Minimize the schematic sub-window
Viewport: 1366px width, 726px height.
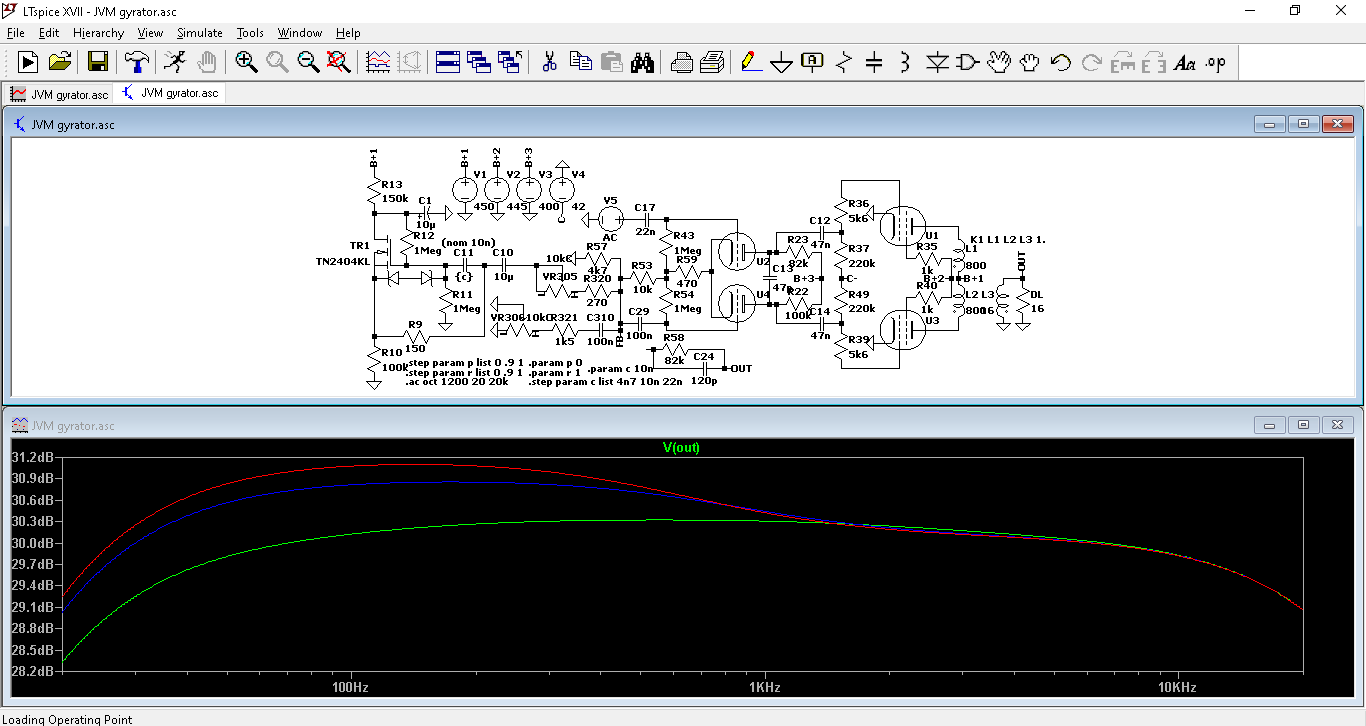[x=1270, y=124]
